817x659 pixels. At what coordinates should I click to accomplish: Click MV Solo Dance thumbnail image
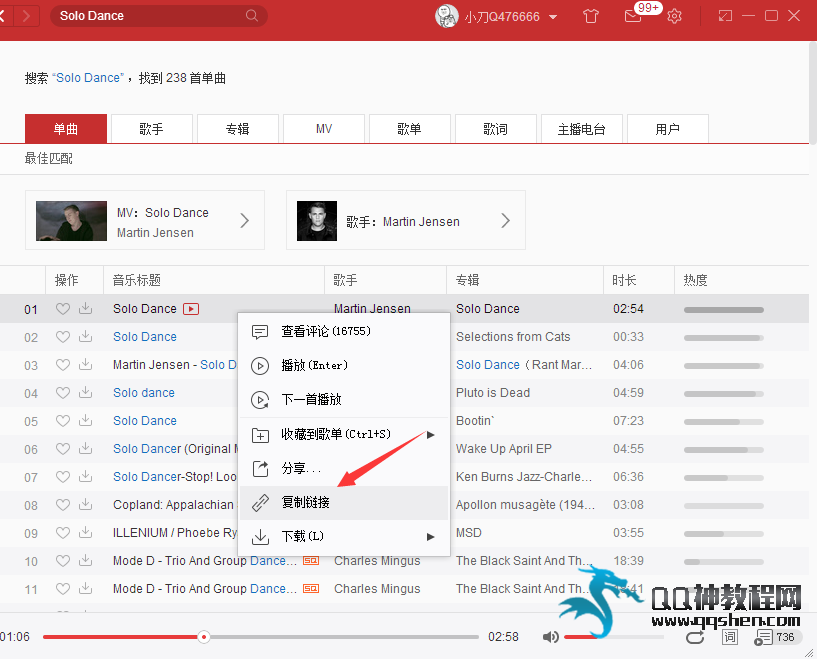[x=71, y=221]
